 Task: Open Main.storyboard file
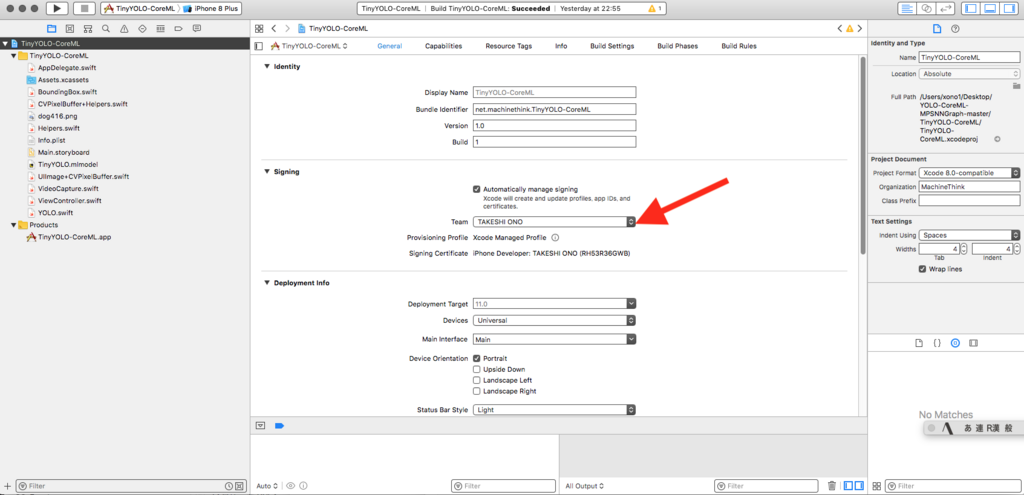click(63, 152)
